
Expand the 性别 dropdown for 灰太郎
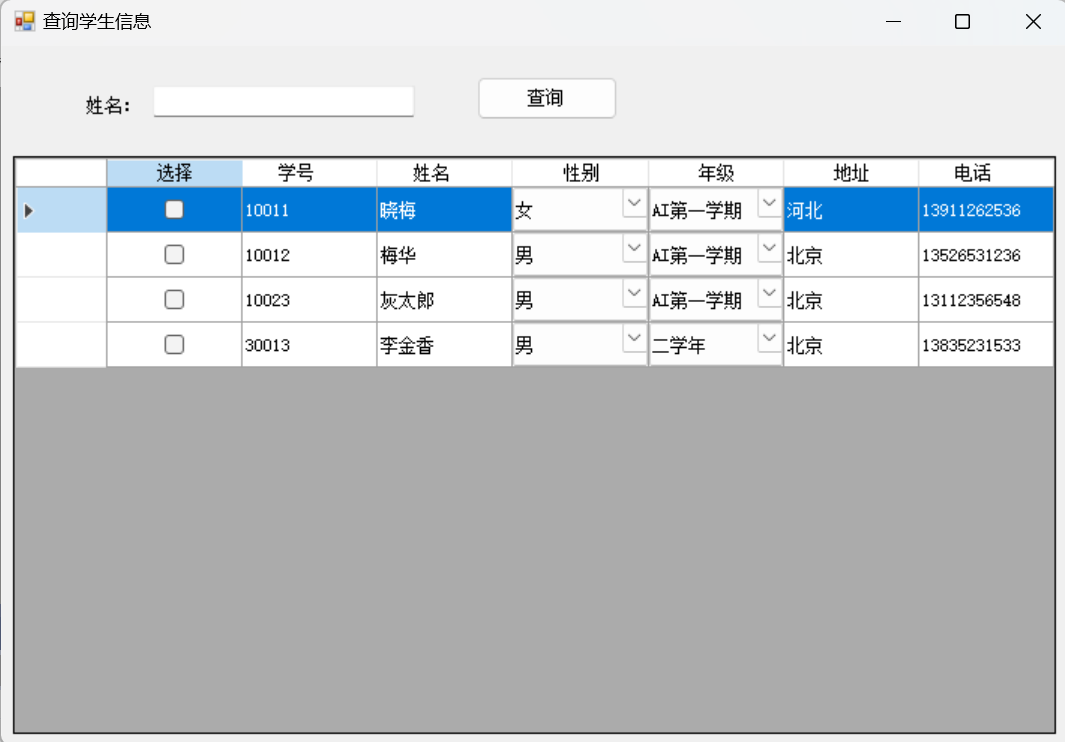click(x=634, y=294)
